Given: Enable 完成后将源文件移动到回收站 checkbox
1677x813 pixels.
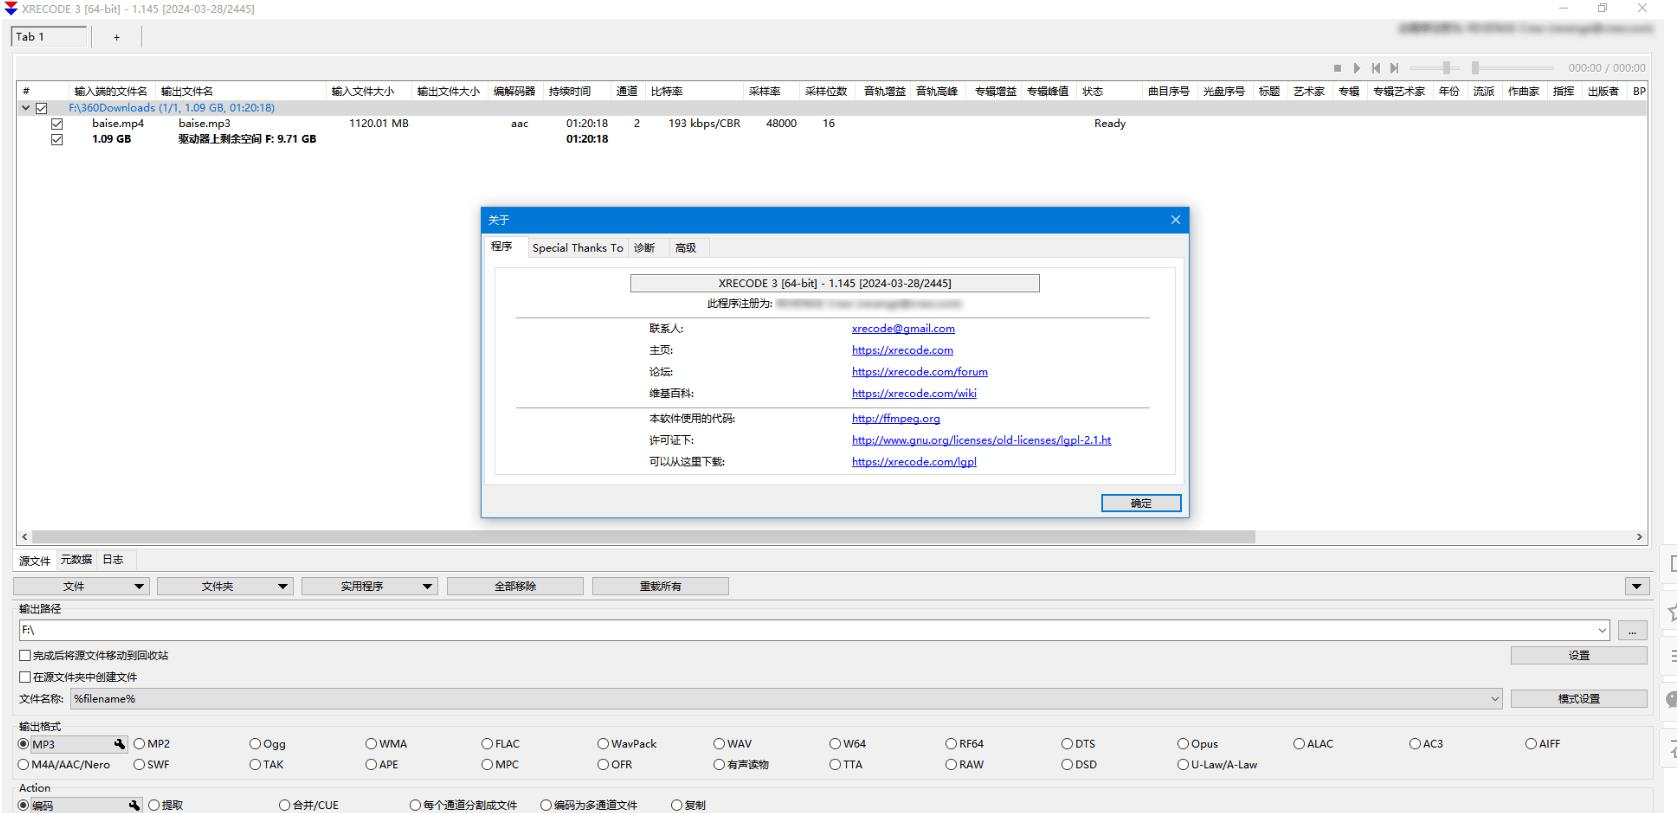Looking at the screenshot, I should coord(25,656).
